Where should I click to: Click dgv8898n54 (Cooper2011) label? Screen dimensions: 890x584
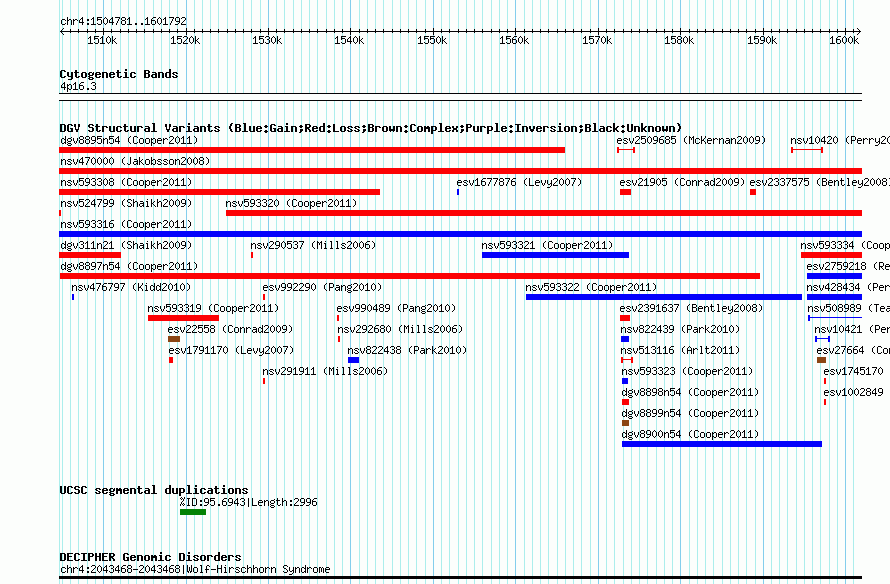coord(690,392)
